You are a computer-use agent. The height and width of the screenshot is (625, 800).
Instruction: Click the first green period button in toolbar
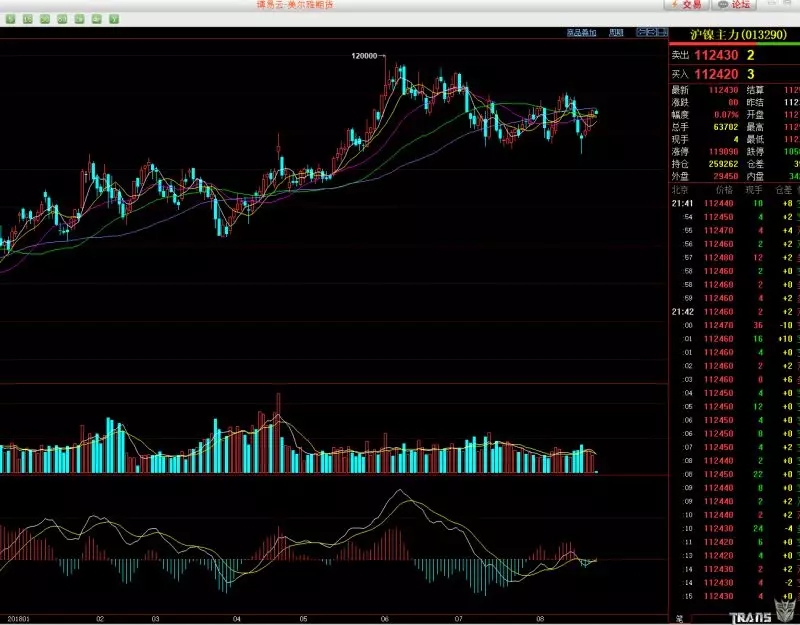coord(10,19)
